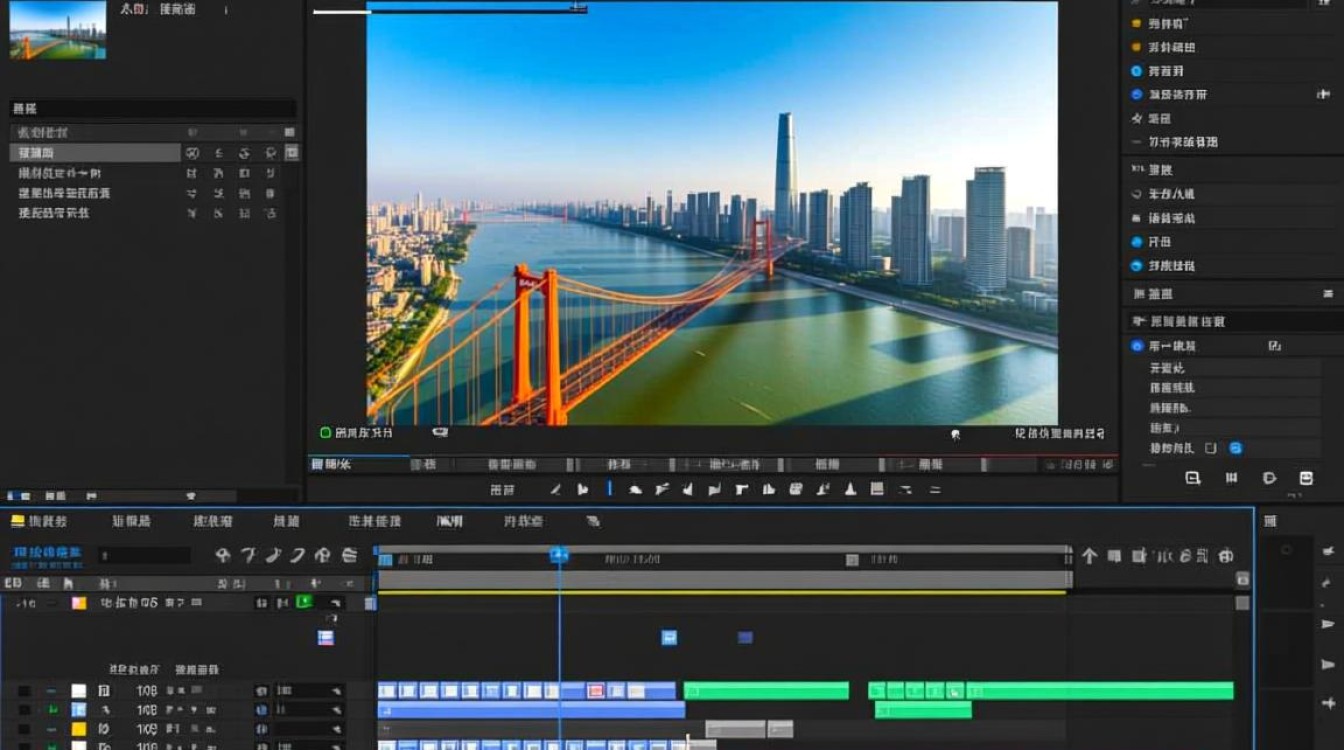Image resolution: width=1344 pixels, height=750 pixels.
Task: Click the yellow color label in the layer list
Action: (x=78, y=729)
